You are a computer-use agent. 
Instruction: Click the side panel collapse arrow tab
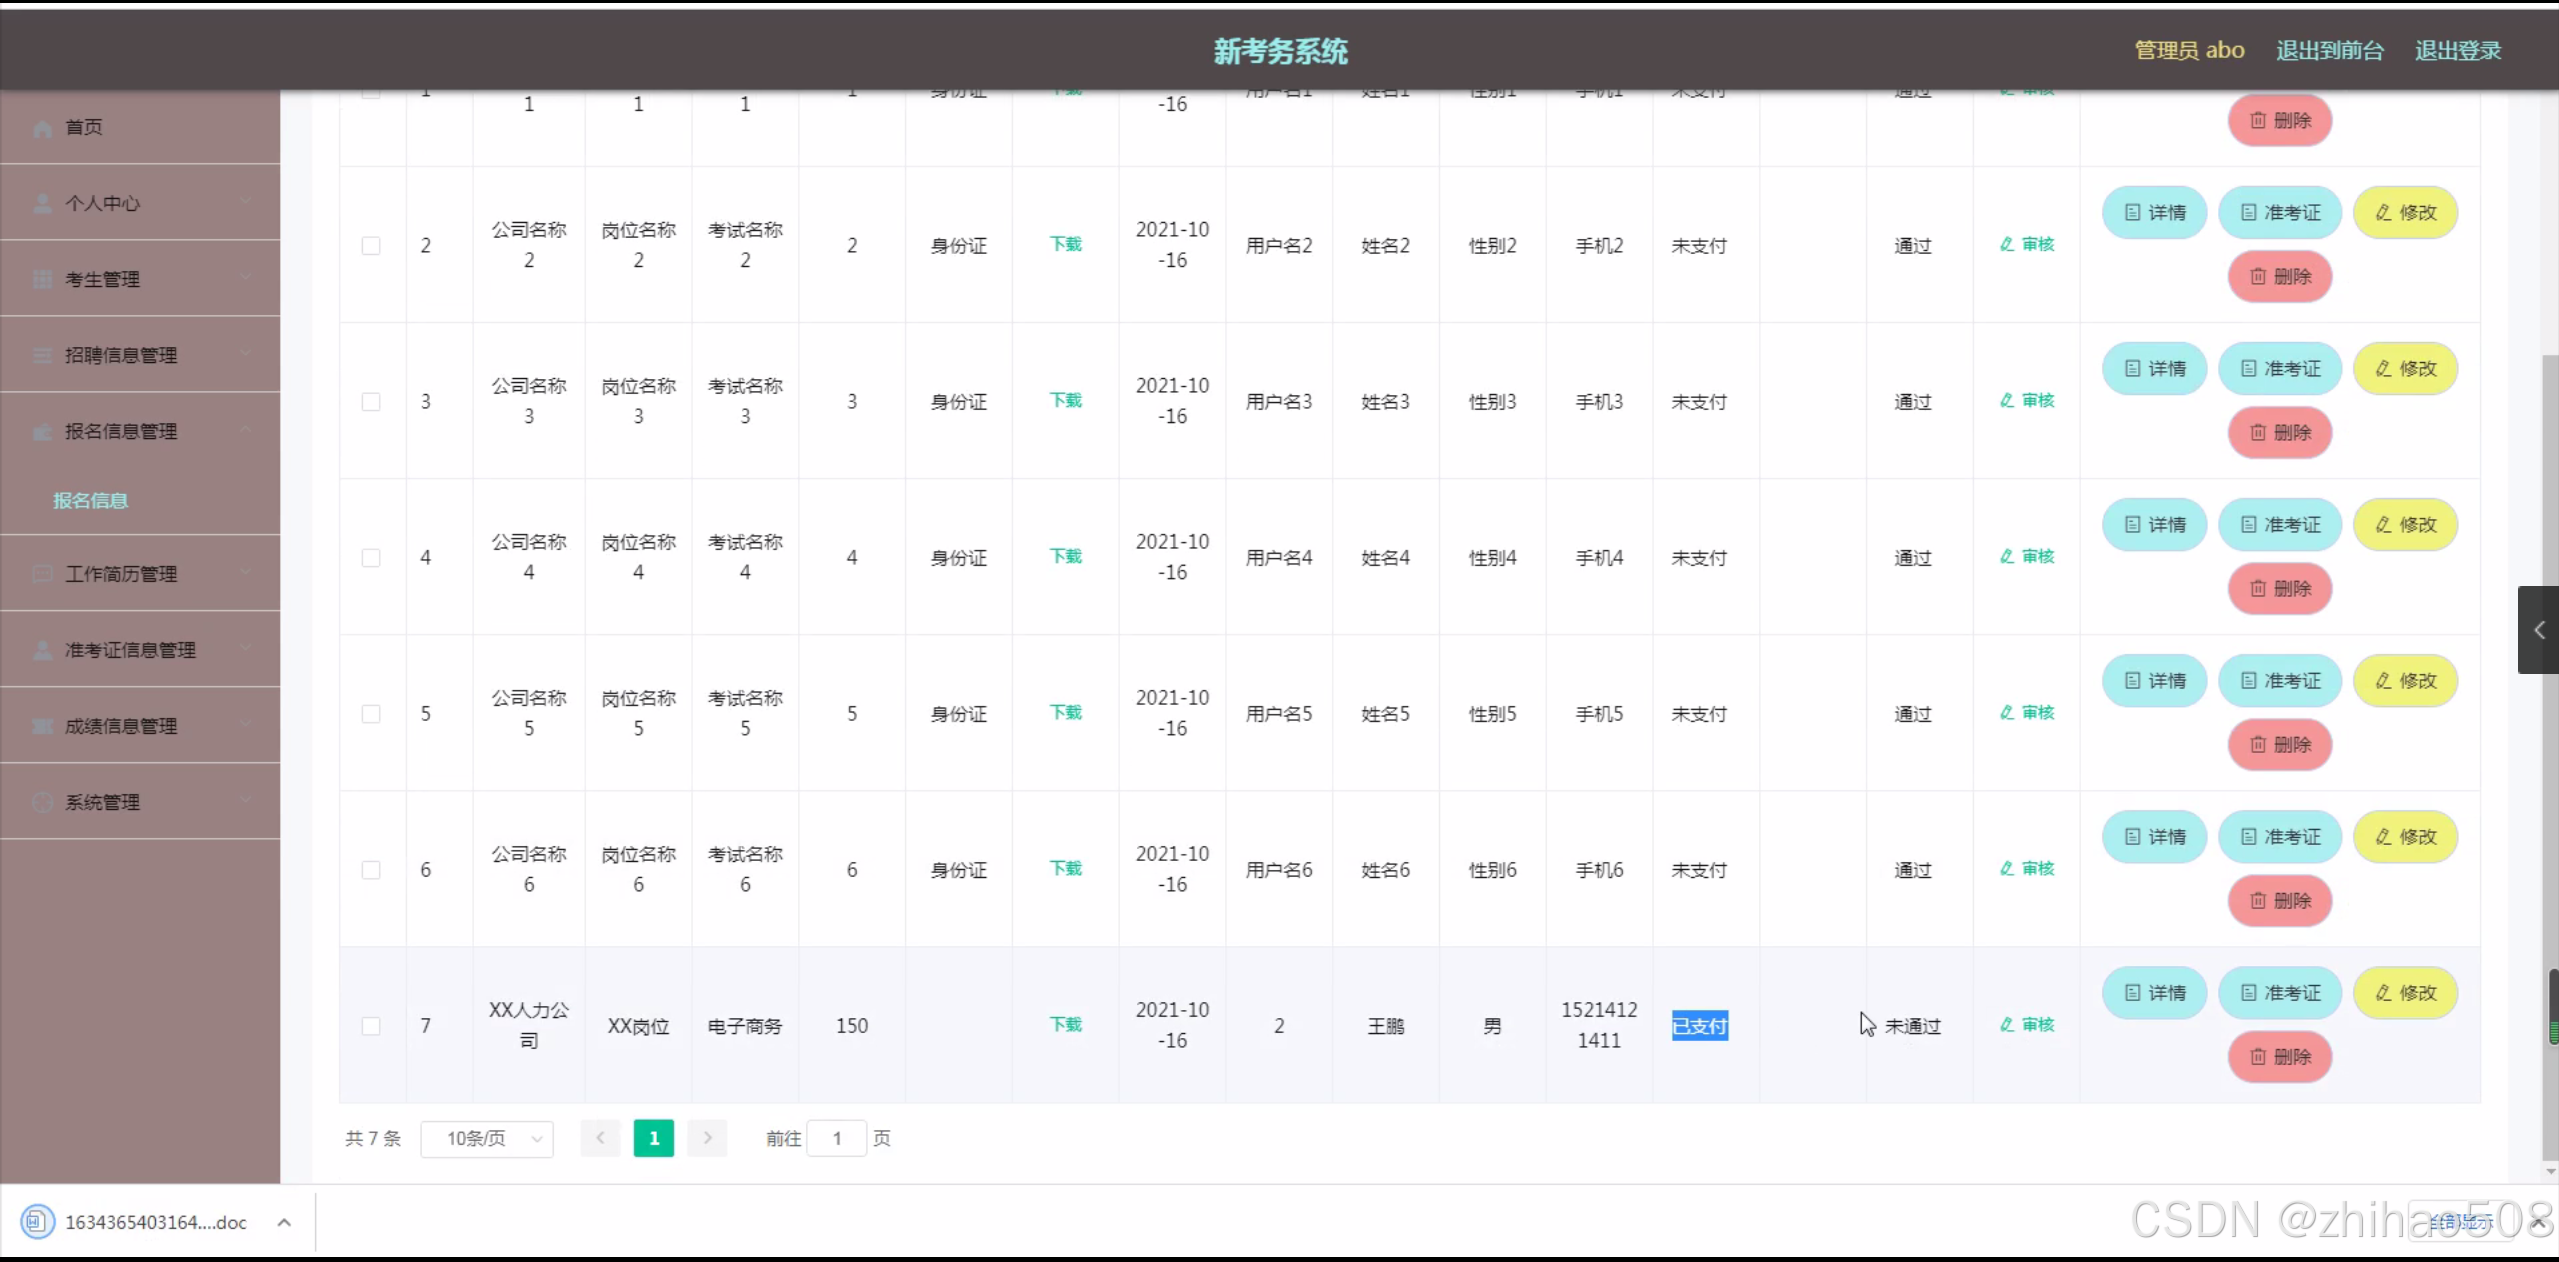(2538, 630)
